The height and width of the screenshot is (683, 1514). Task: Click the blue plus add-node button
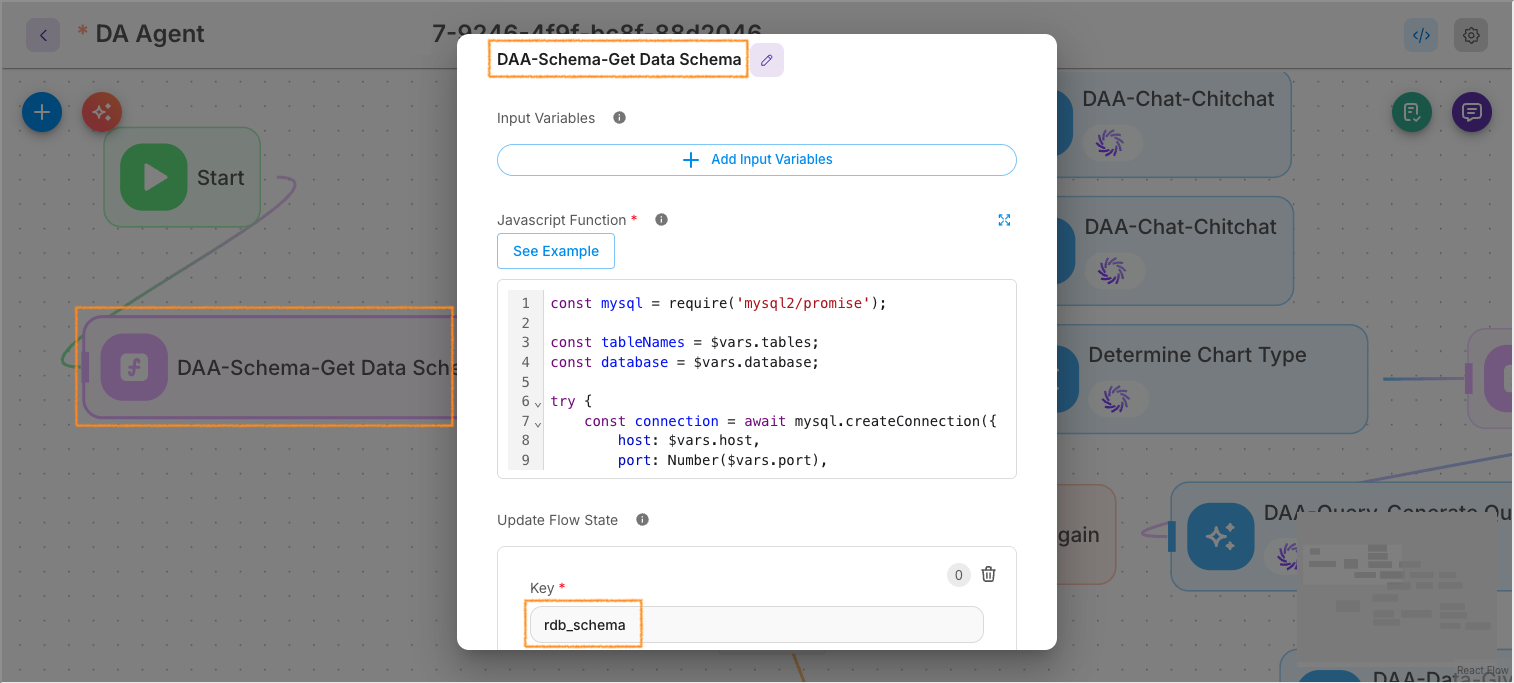pyautogui.click(x=42, y=112)
